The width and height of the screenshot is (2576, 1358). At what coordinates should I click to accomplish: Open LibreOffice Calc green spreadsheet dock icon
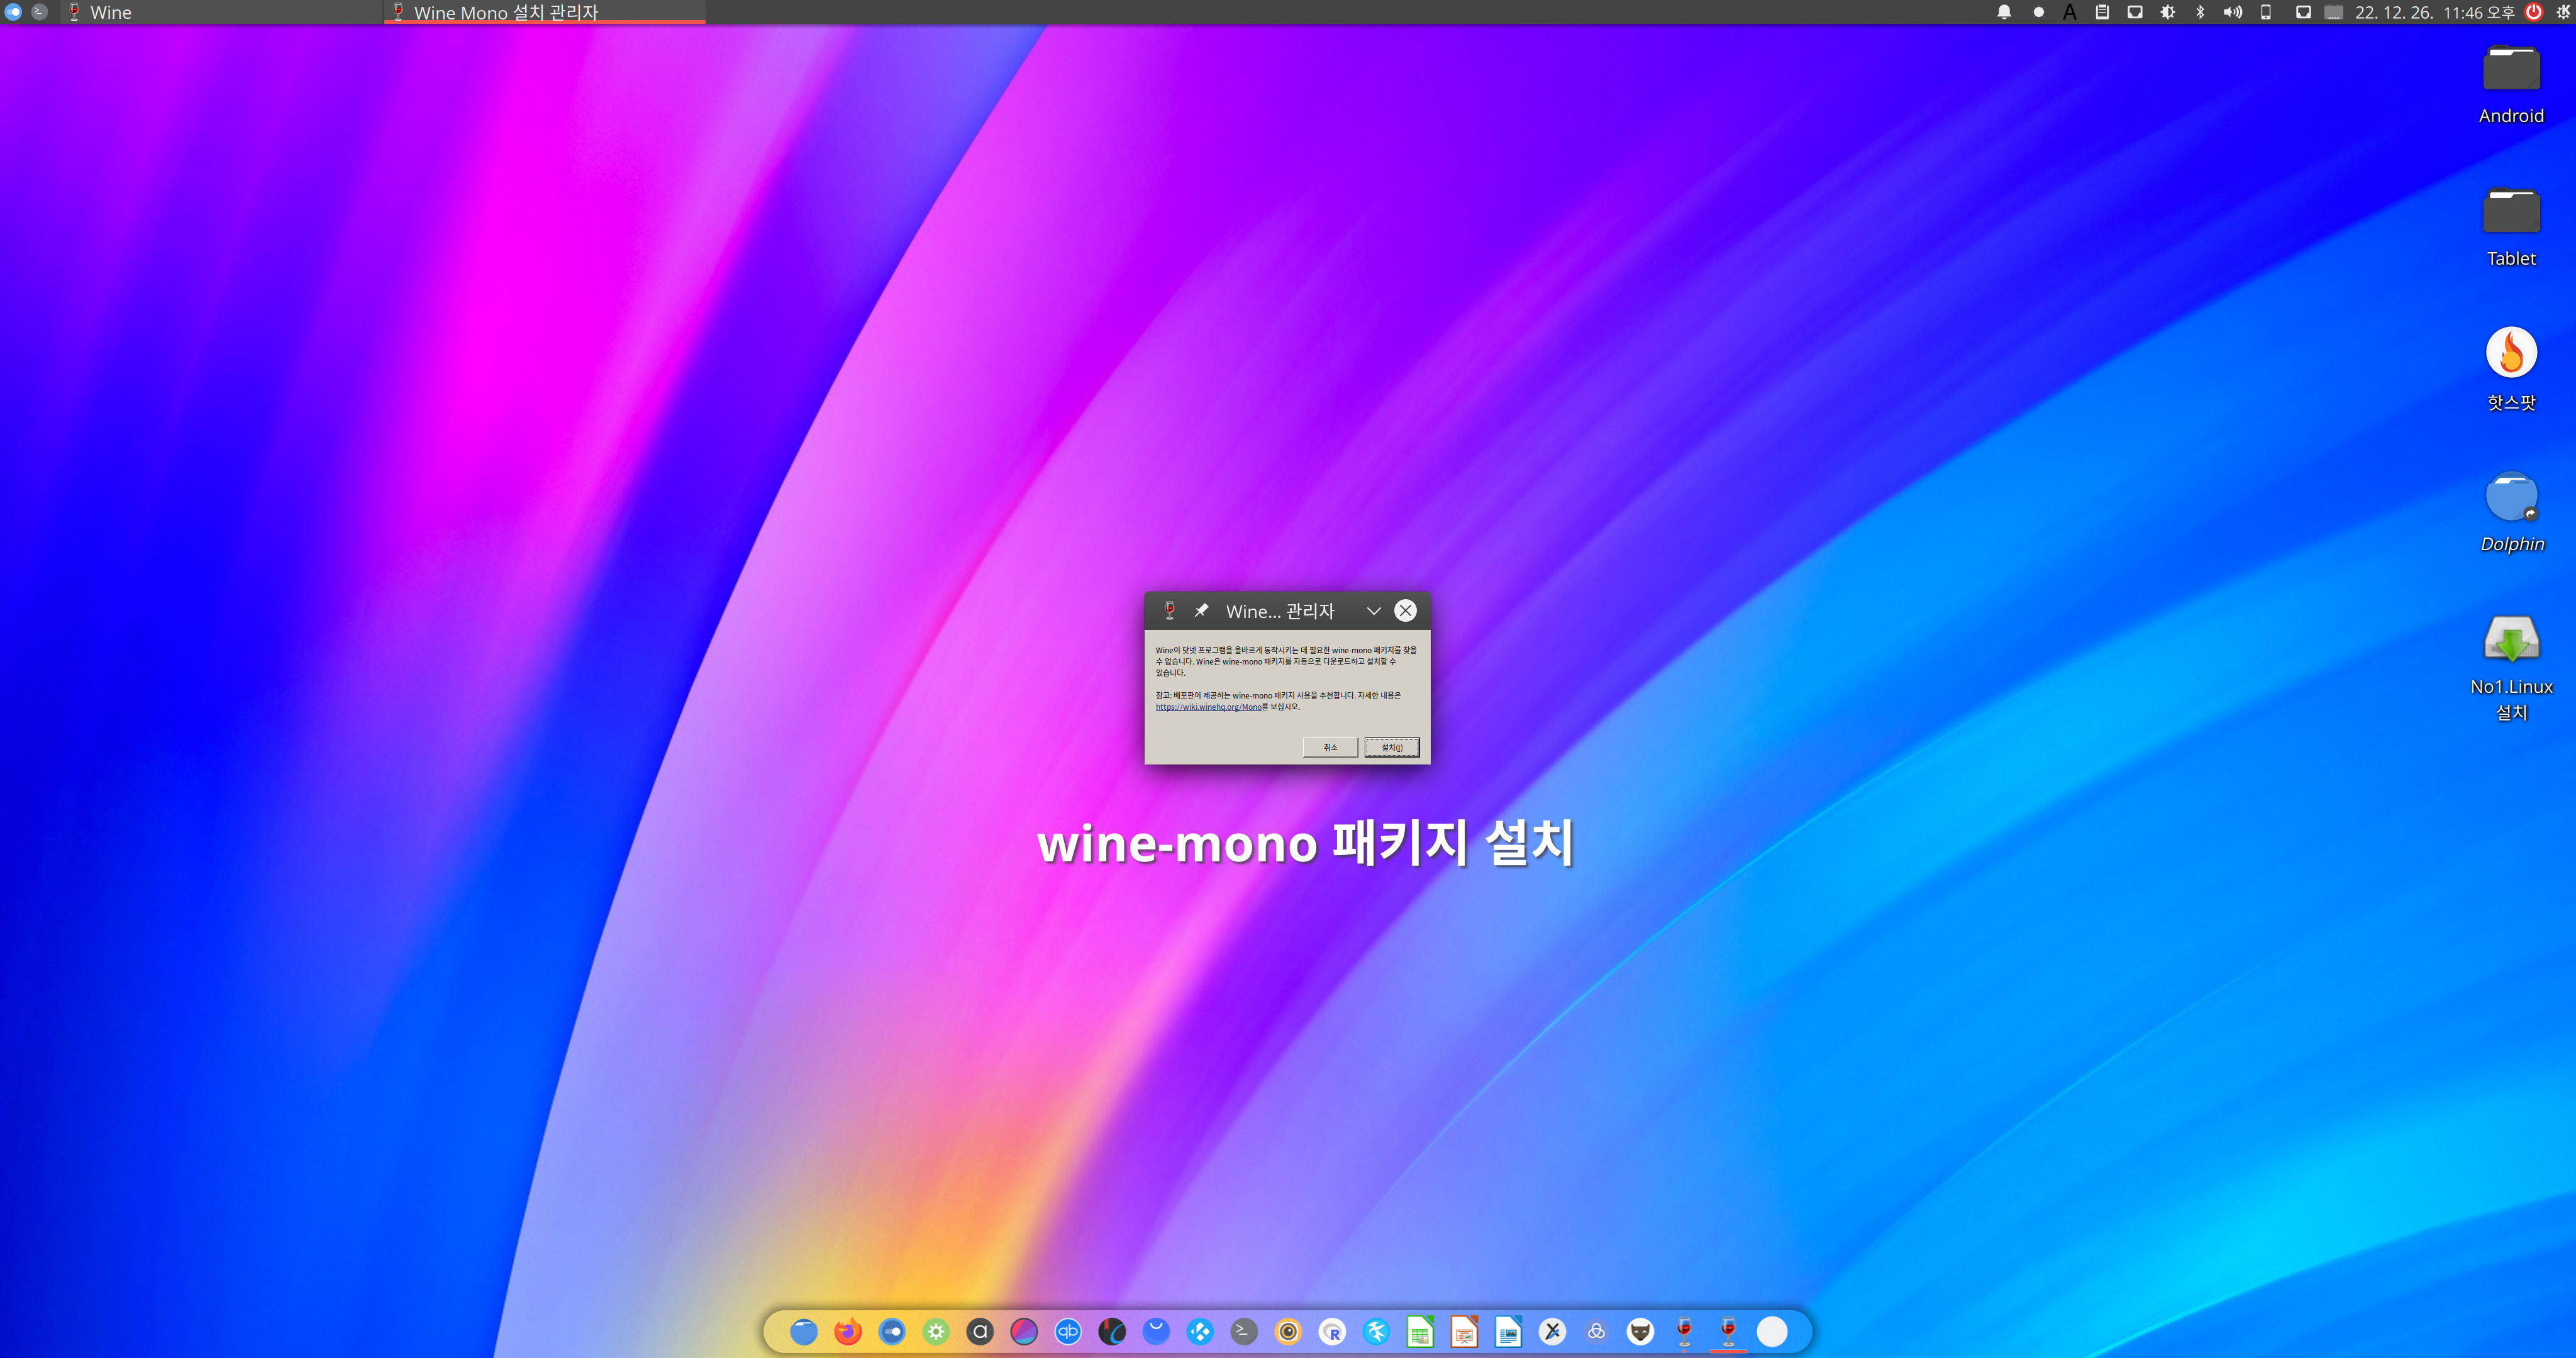click(1420, 1331)
